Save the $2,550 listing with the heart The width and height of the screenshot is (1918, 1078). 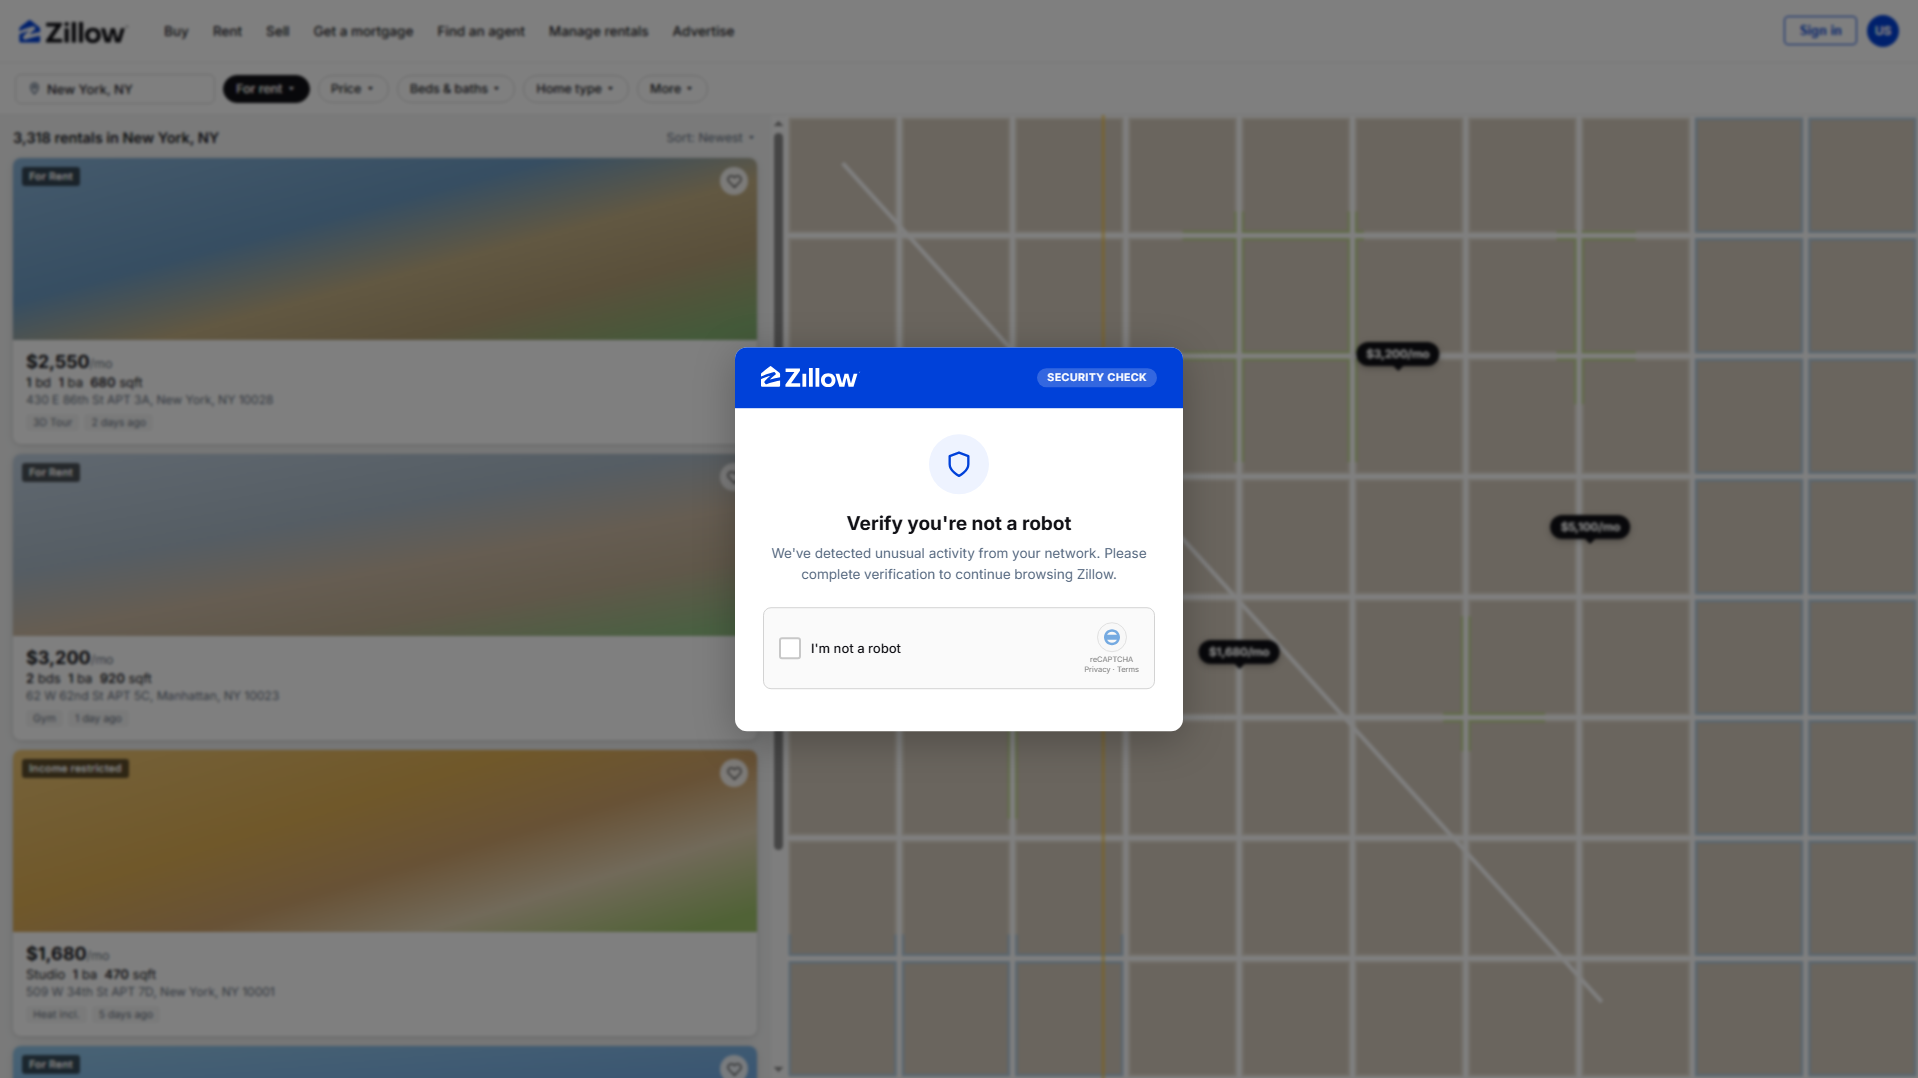click(734, 181)
